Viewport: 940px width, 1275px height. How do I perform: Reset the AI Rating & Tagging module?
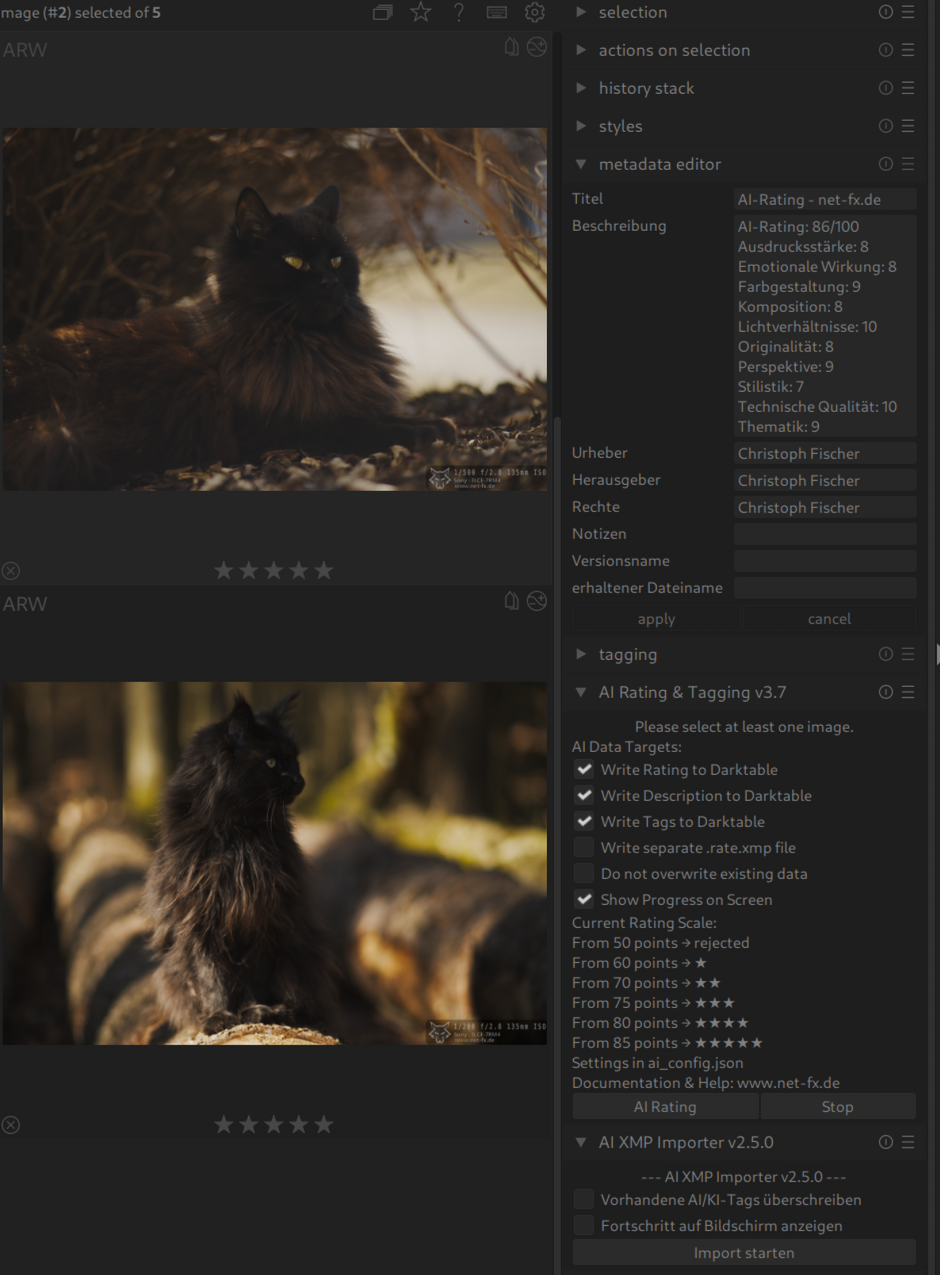click(x=885, y=692)
